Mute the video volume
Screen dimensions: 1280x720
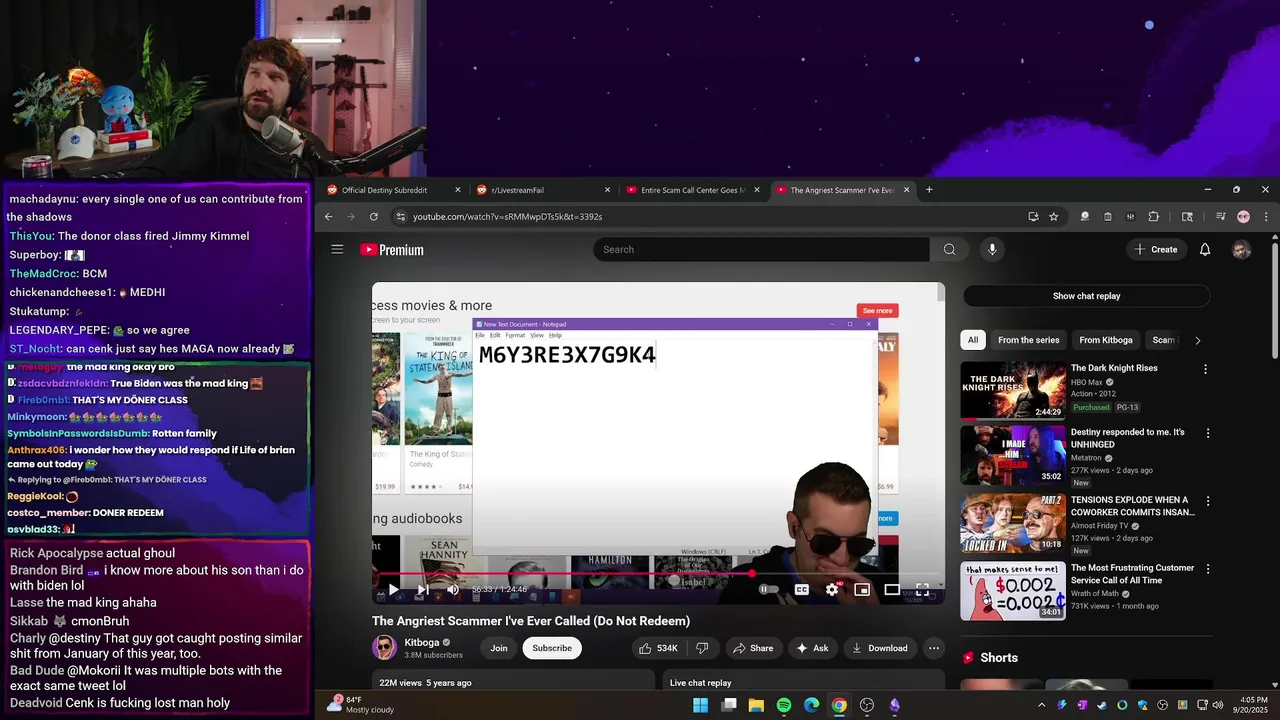[x=453, y=589]
